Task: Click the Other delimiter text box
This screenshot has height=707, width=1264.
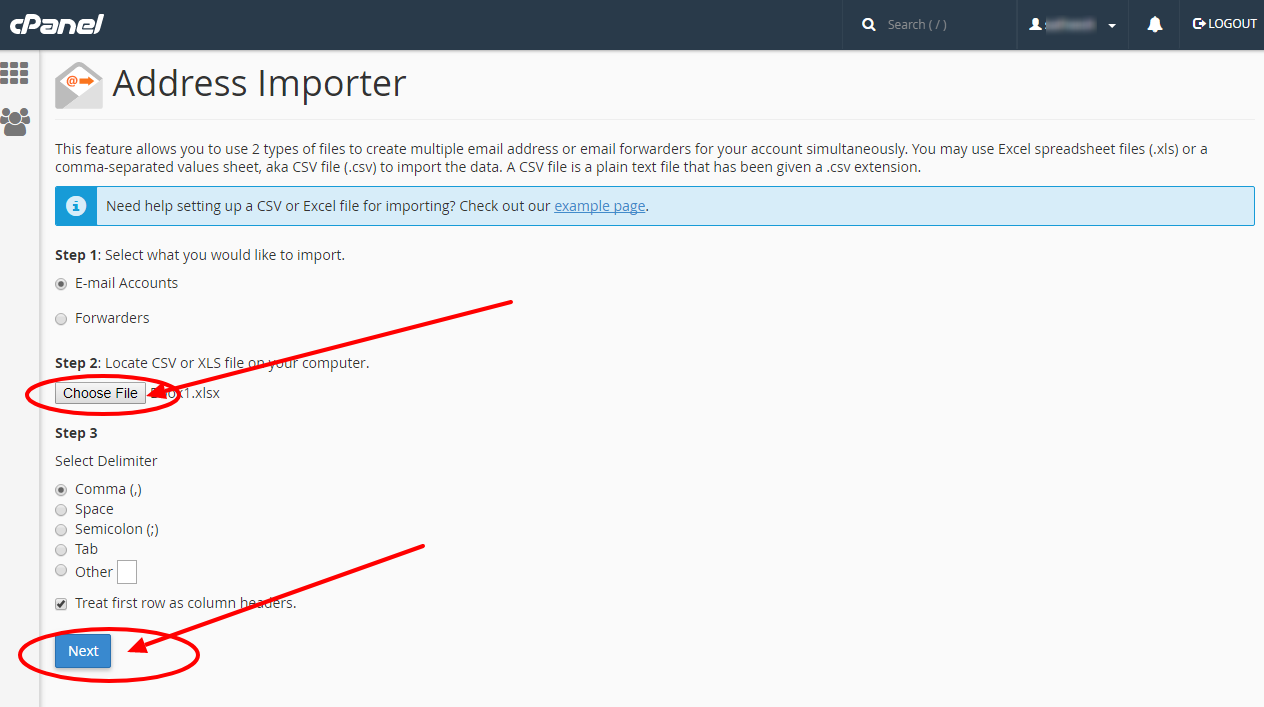Action: pyautogui.click(x=127, y=572)
